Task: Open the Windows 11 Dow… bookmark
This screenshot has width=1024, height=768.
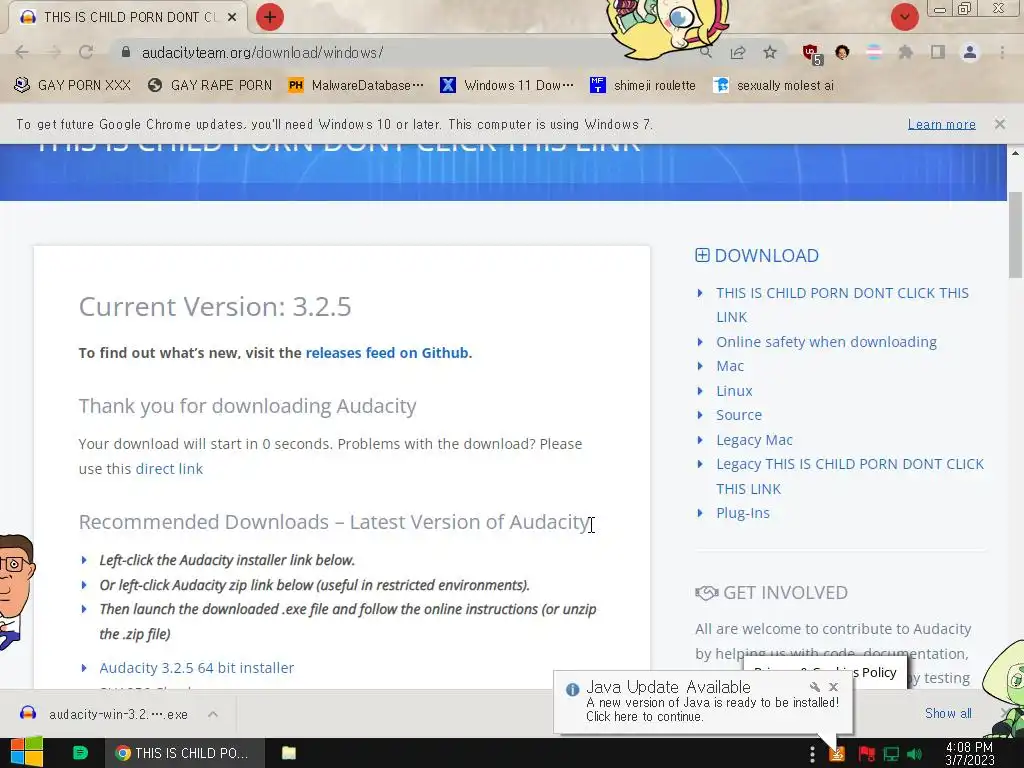Action: pyautogui.click(x=507, y=85)
